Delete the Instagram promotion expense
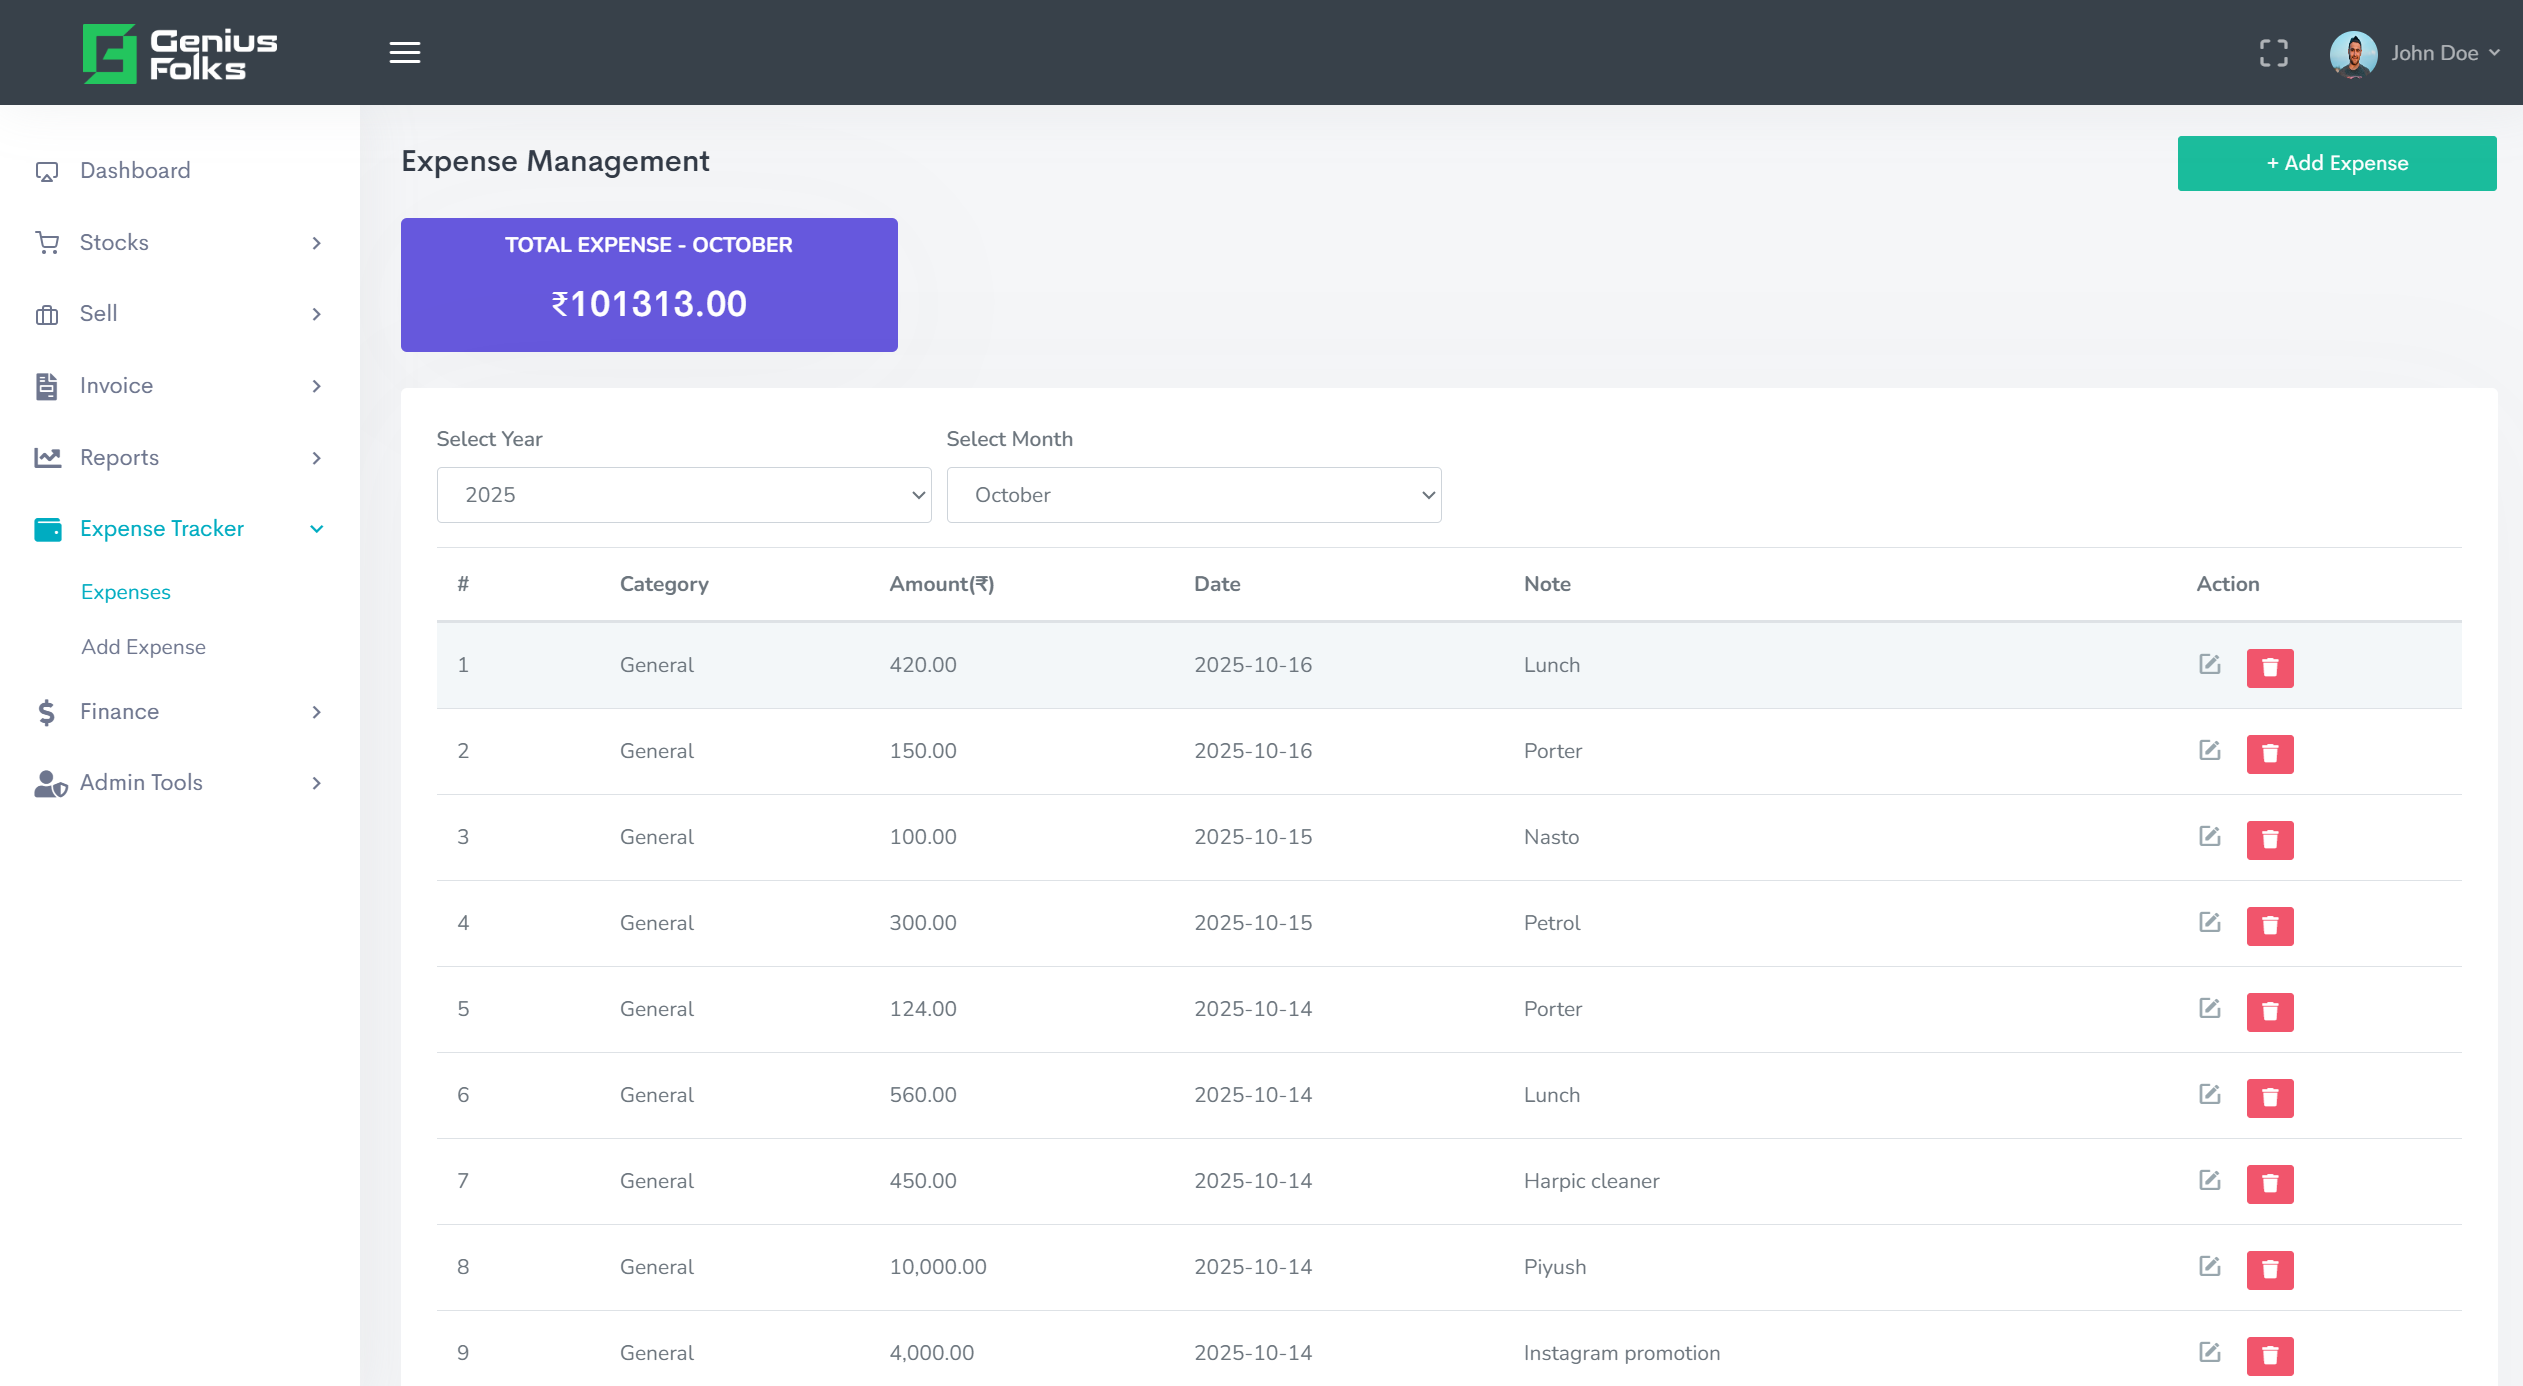This screenshot has height=1386, width=2523. coord(2269,1355)
